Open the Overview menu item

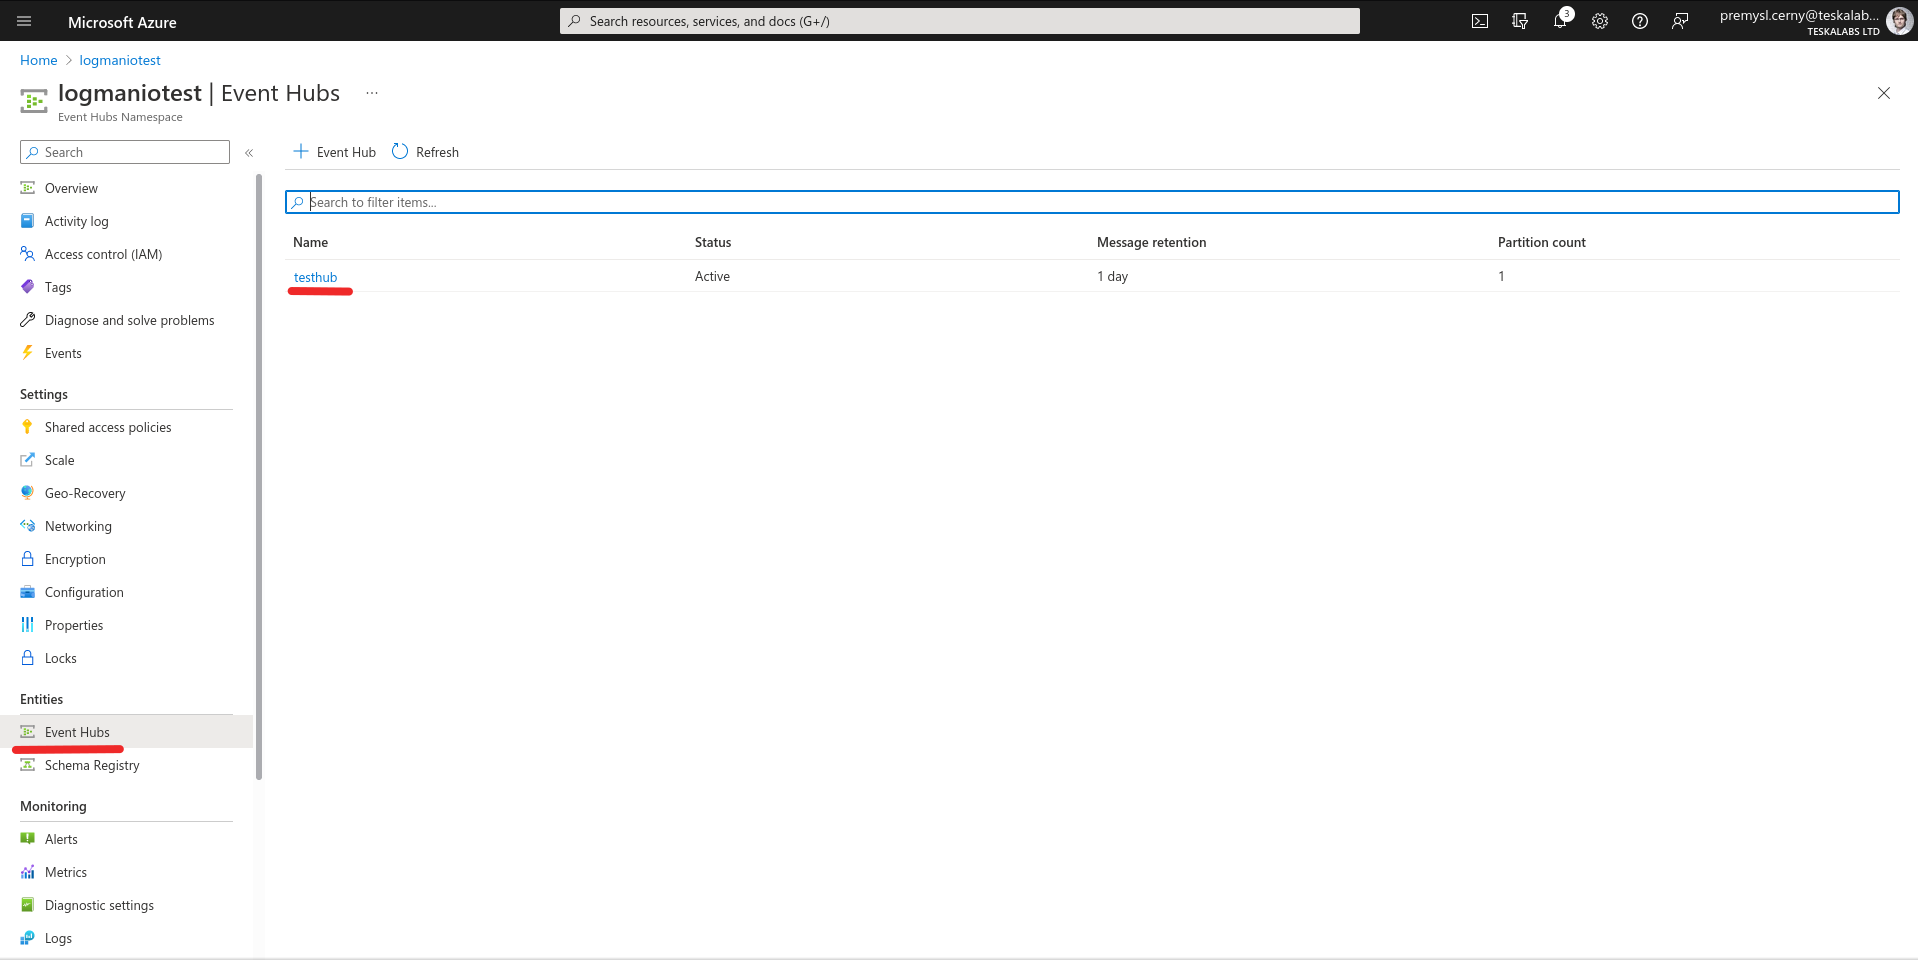[71, 188]
